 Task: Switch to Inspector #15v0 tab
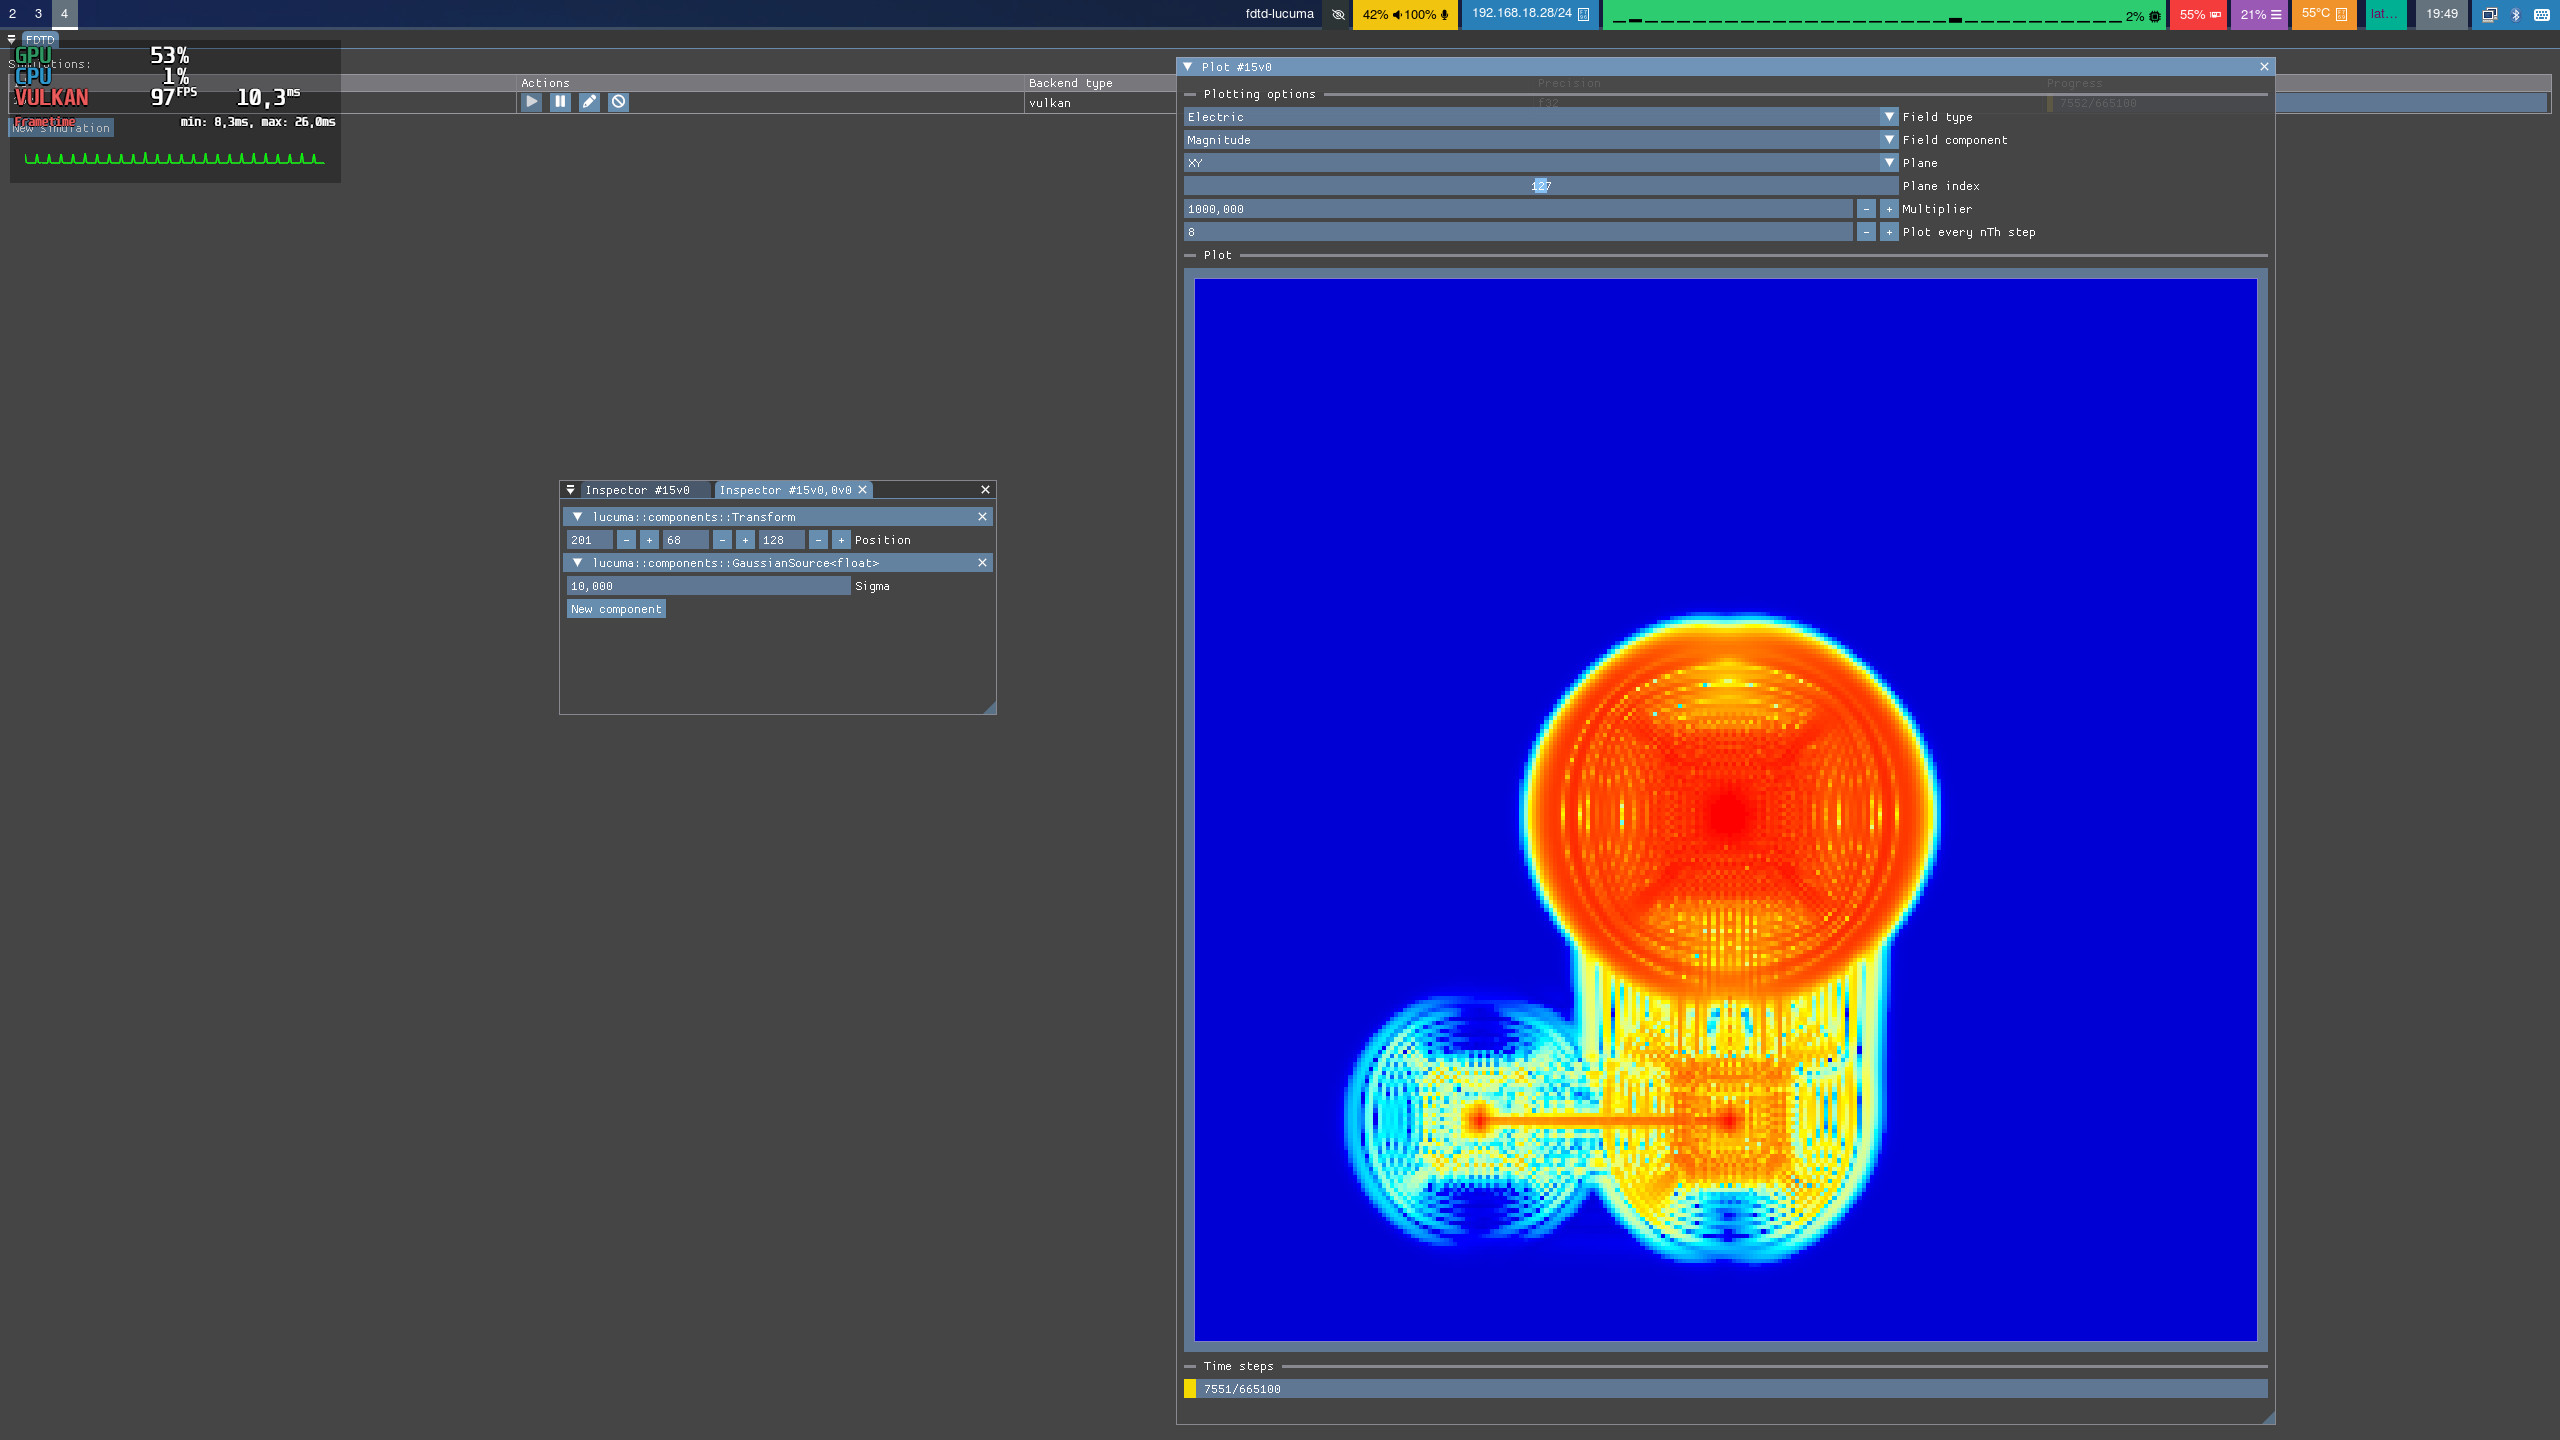638,490
